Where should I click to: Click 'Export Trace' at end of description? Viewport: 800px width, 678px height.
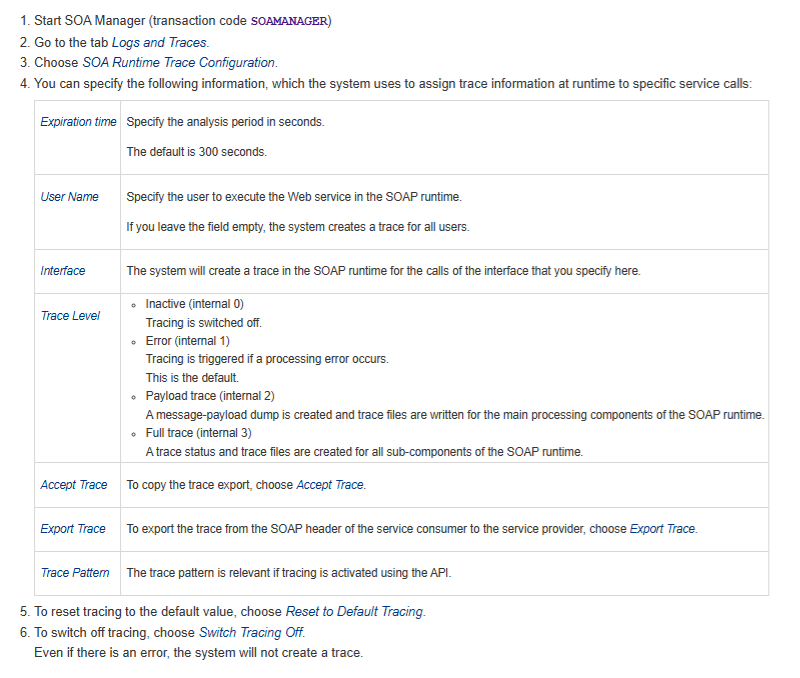662,529
